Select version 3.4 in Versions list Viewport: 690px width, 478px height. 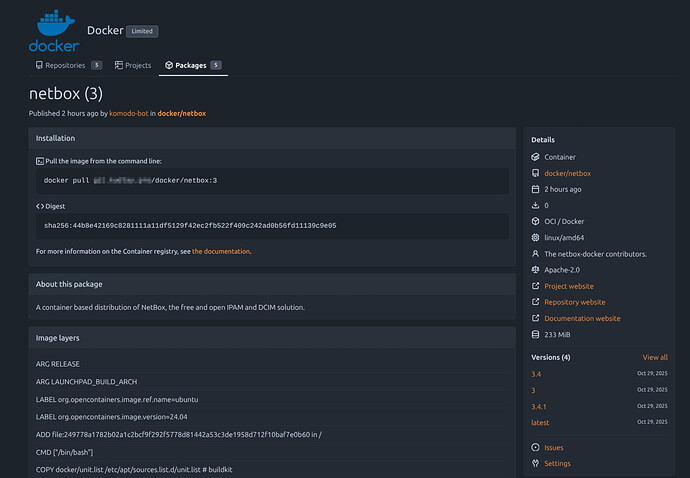coord(537,374)
